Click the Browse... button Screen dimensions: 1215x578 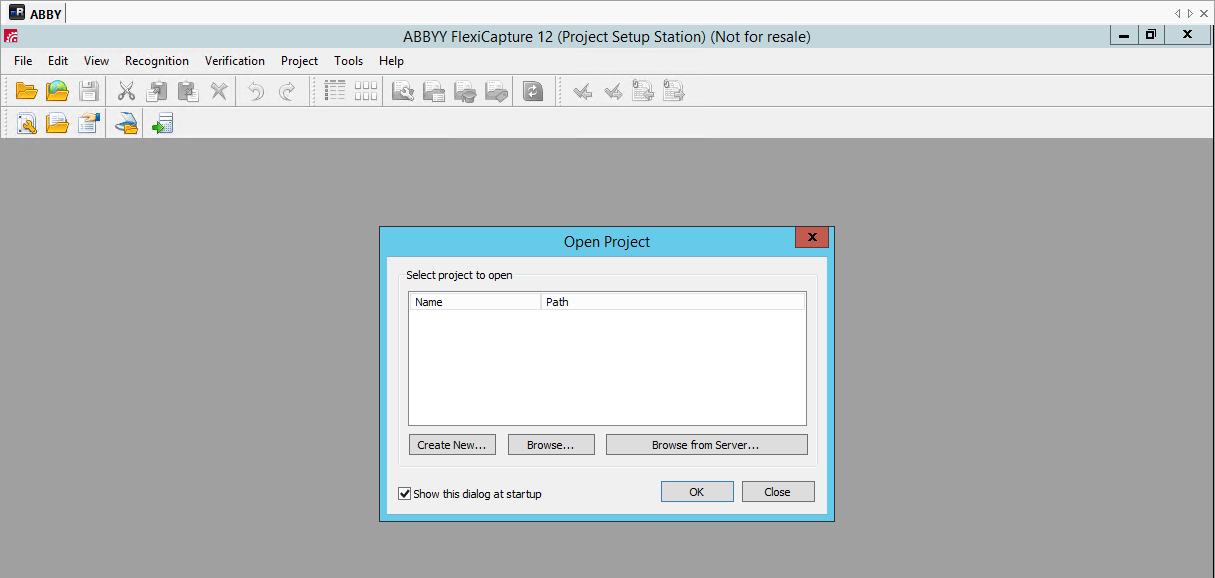coord(551,445)
